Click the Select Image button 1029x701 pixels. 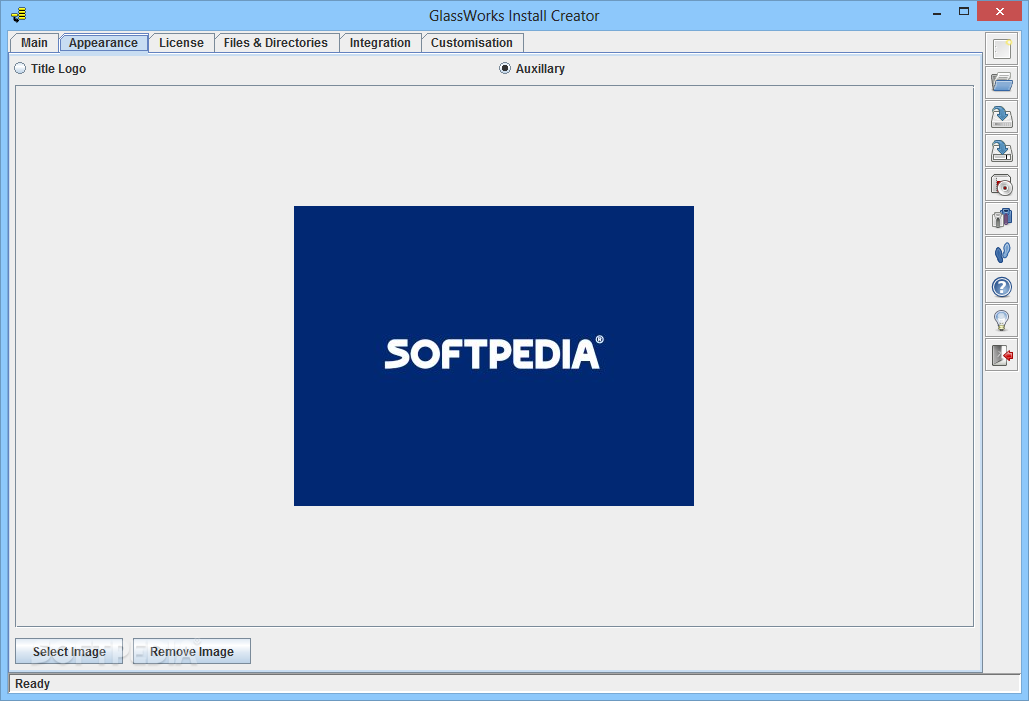coord(69,651)
